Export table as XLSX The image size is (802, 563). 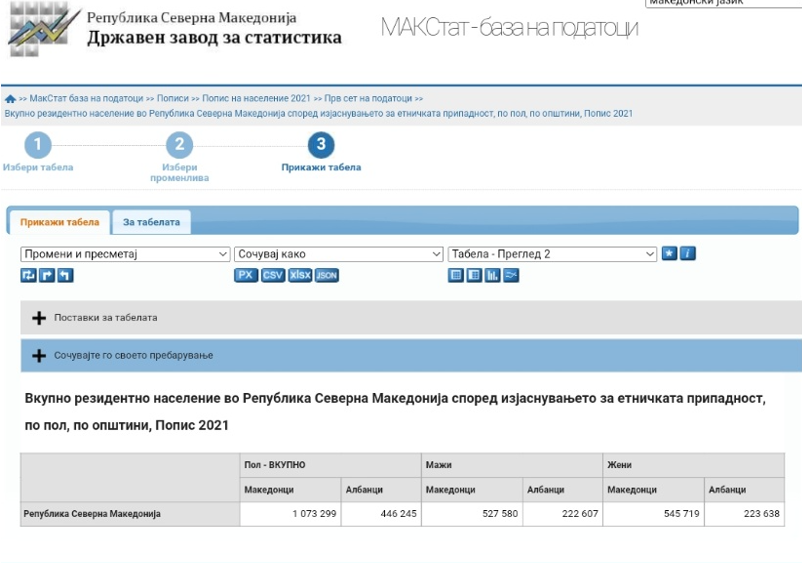[300, 276]
